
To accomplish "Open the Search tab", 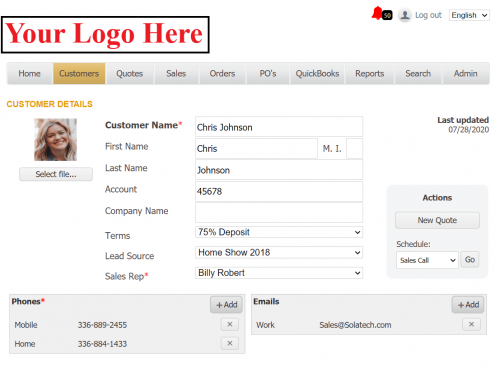I will [x=418, y=73].
